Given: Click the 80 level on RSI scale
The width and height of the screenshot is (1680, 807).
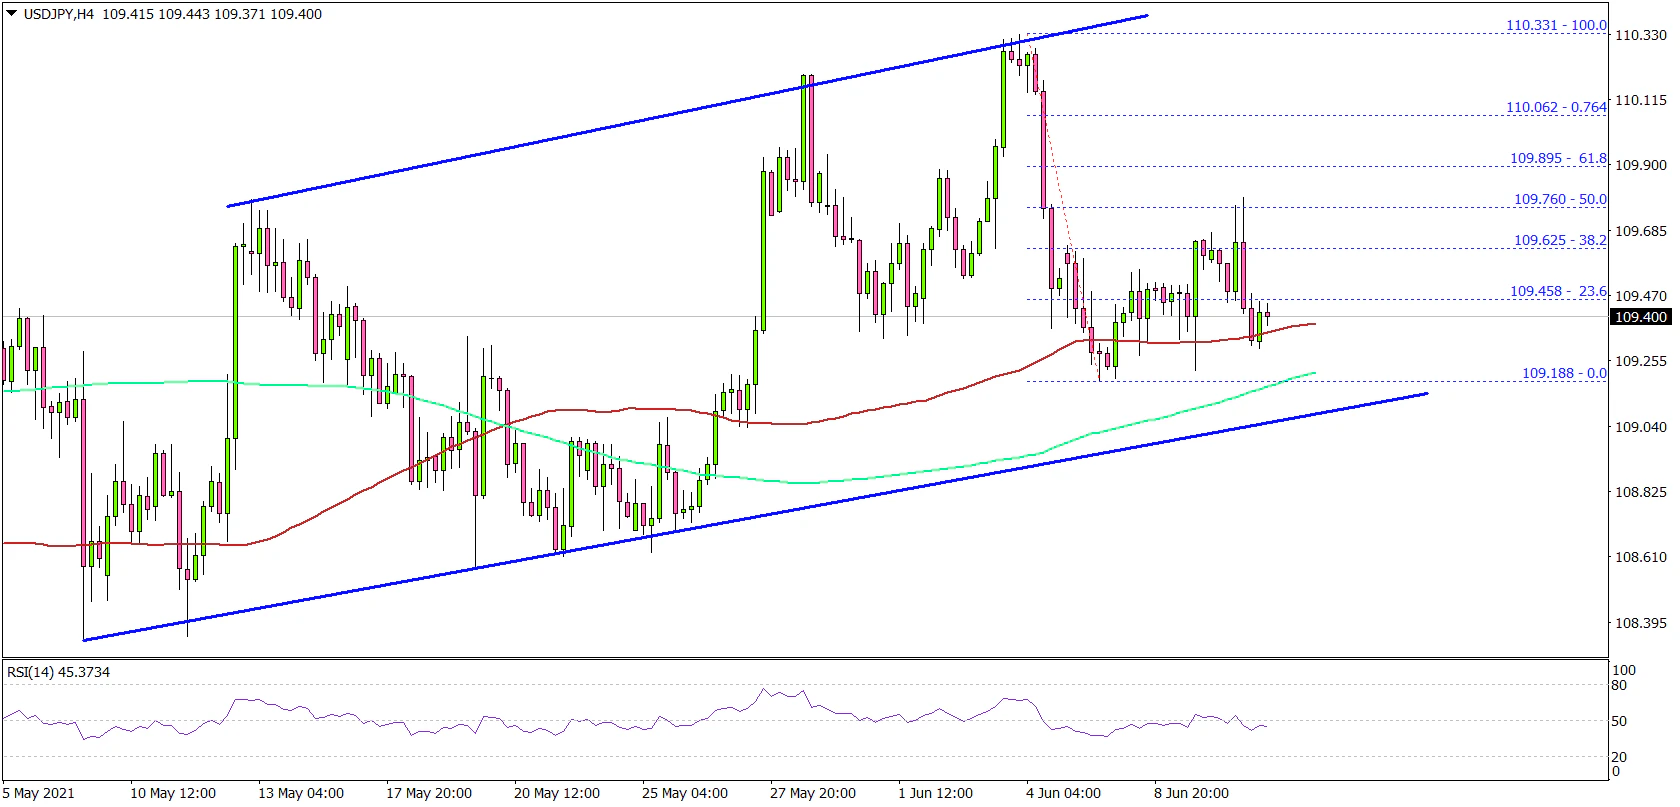Looking at the screenshot, I should [1619, 685].
